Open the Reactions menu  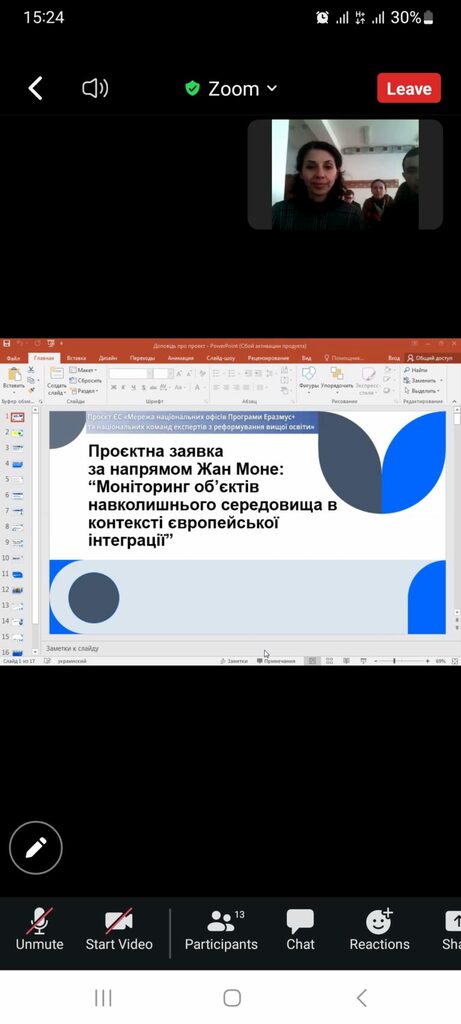click(379, 929)
